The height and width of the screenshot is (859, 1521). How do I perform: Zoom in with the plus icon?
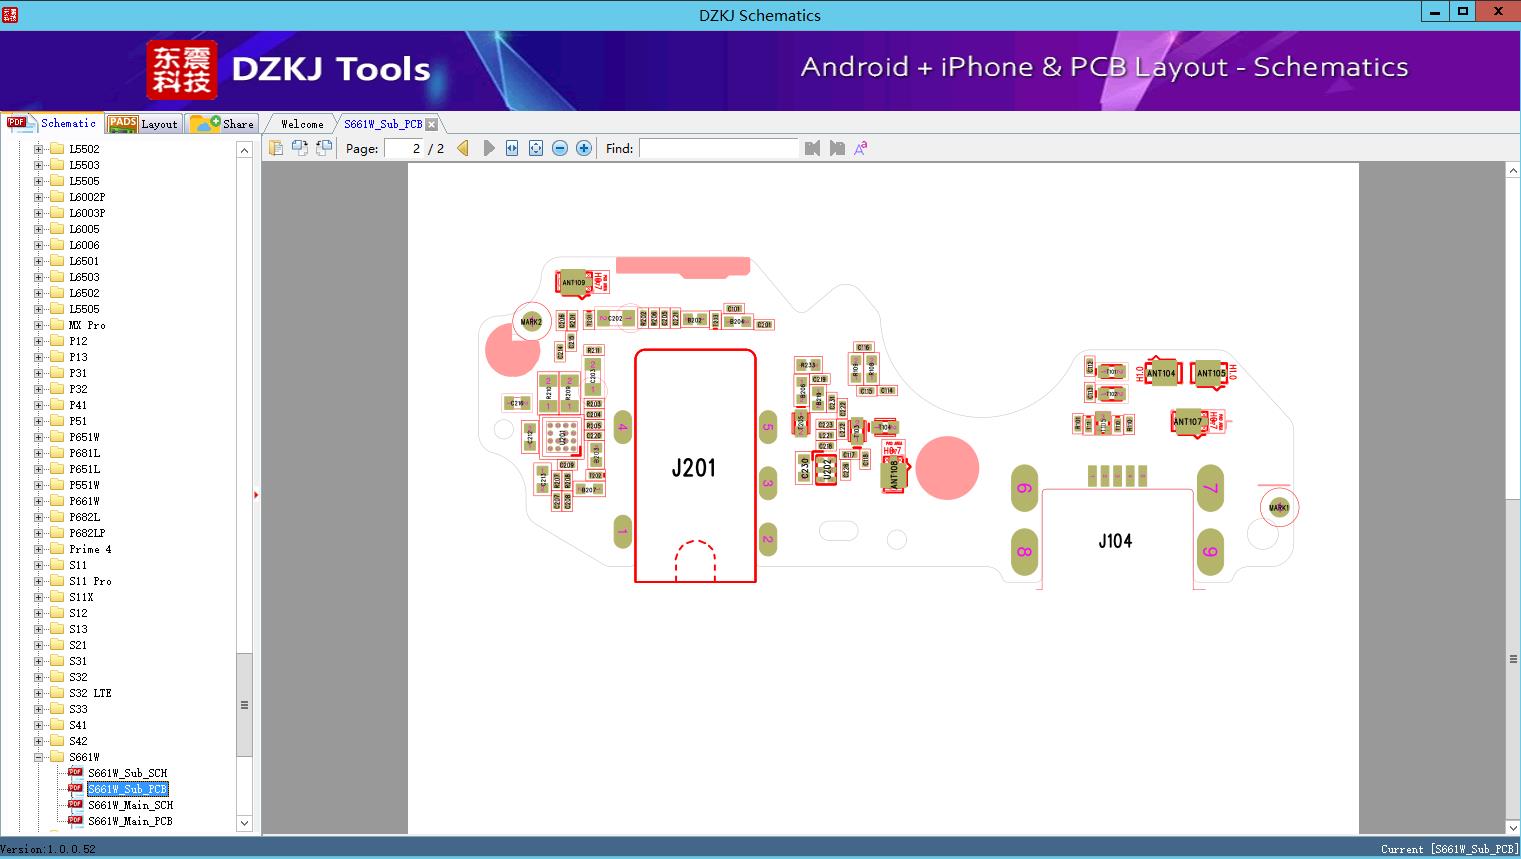(x=584, y=148)
